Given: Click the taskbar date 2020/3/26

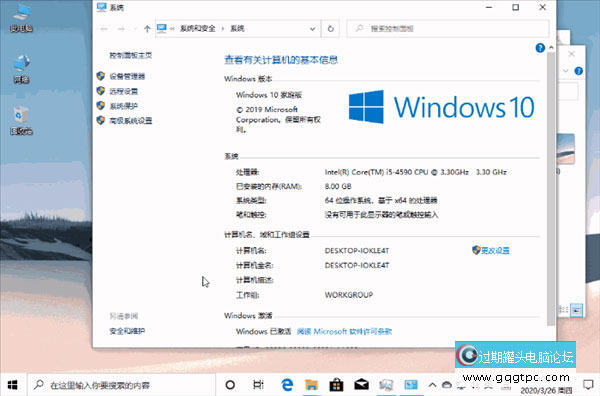Looking at the screenshot, I should 546,390.
